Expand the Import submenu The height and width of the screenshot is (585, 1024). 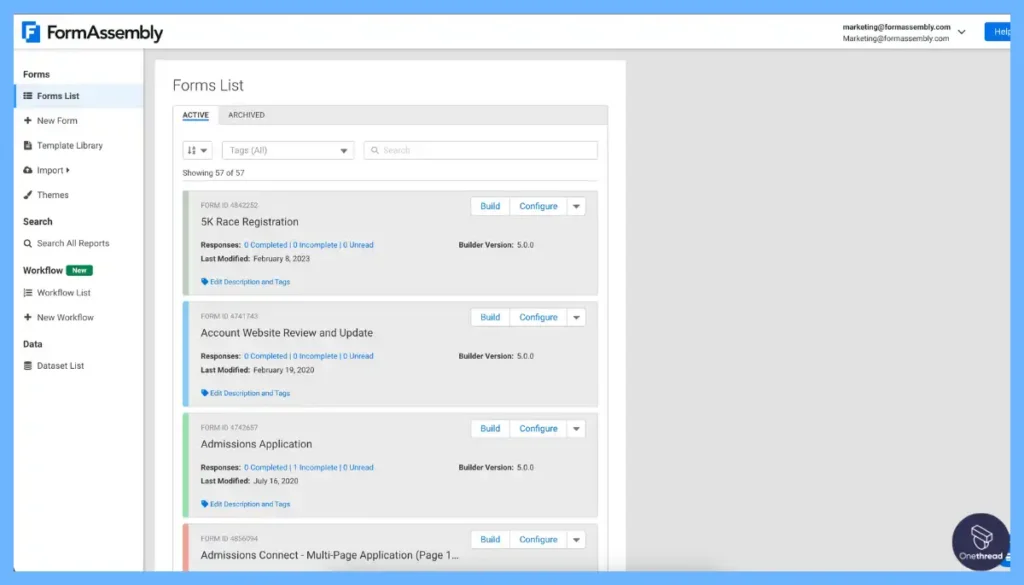point(53,170)
